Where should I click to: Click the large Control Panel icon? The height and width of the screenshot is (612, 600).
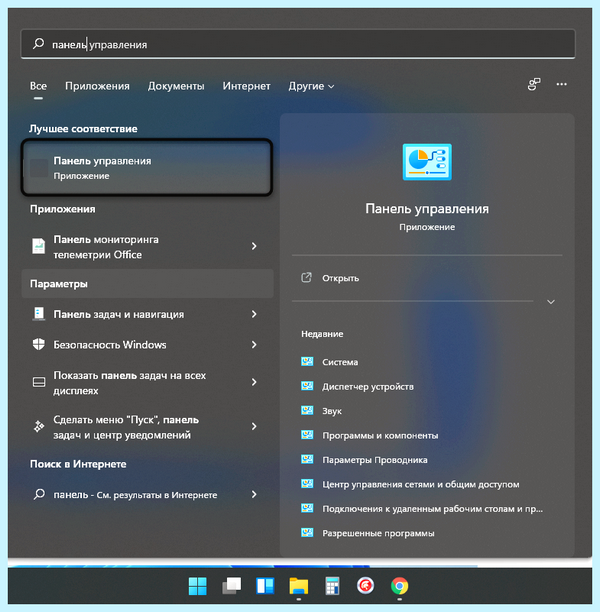427,162
